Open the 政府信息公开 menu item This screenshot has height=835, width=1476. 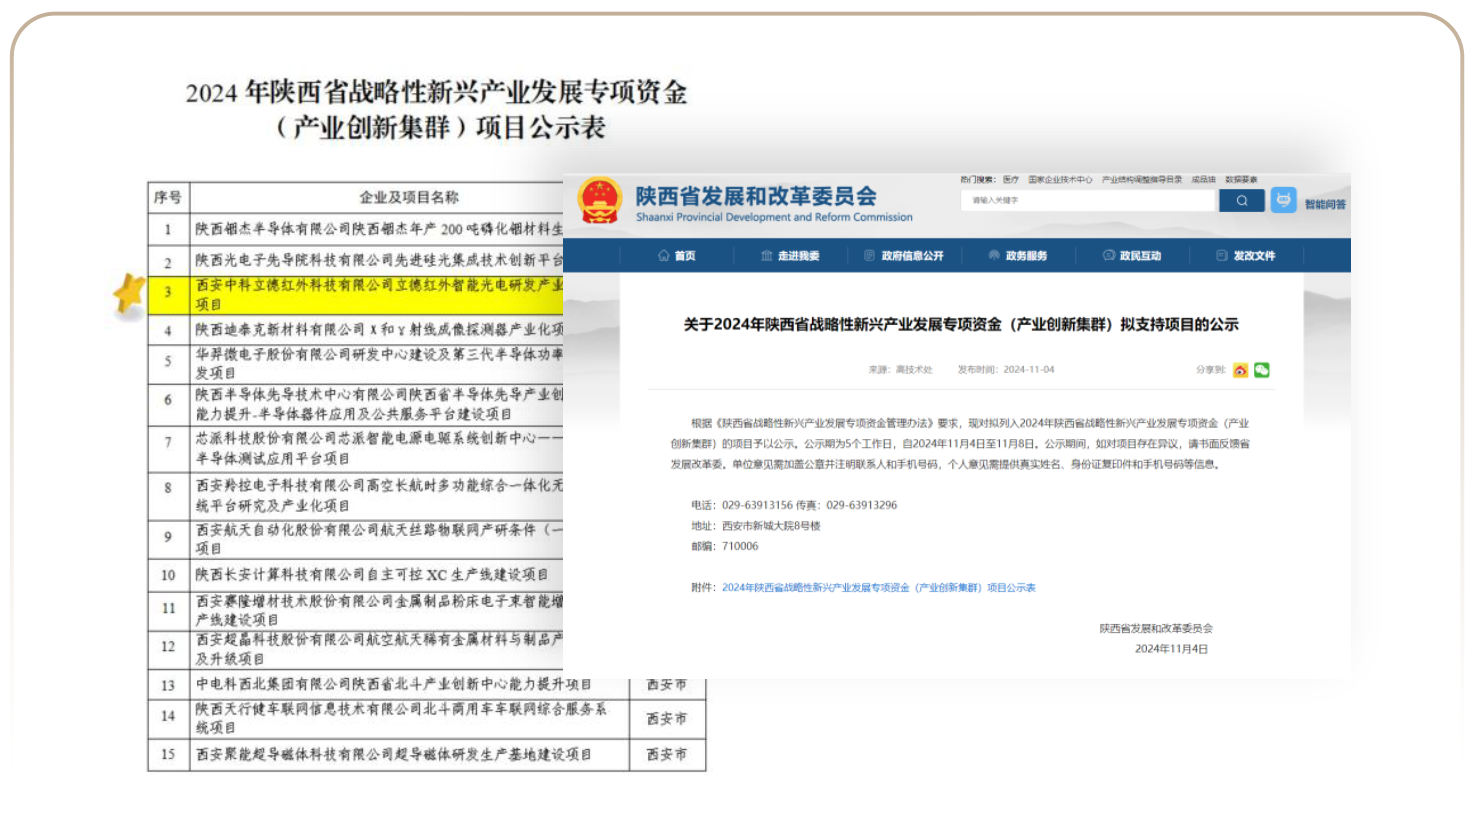(x=911, y=256)
